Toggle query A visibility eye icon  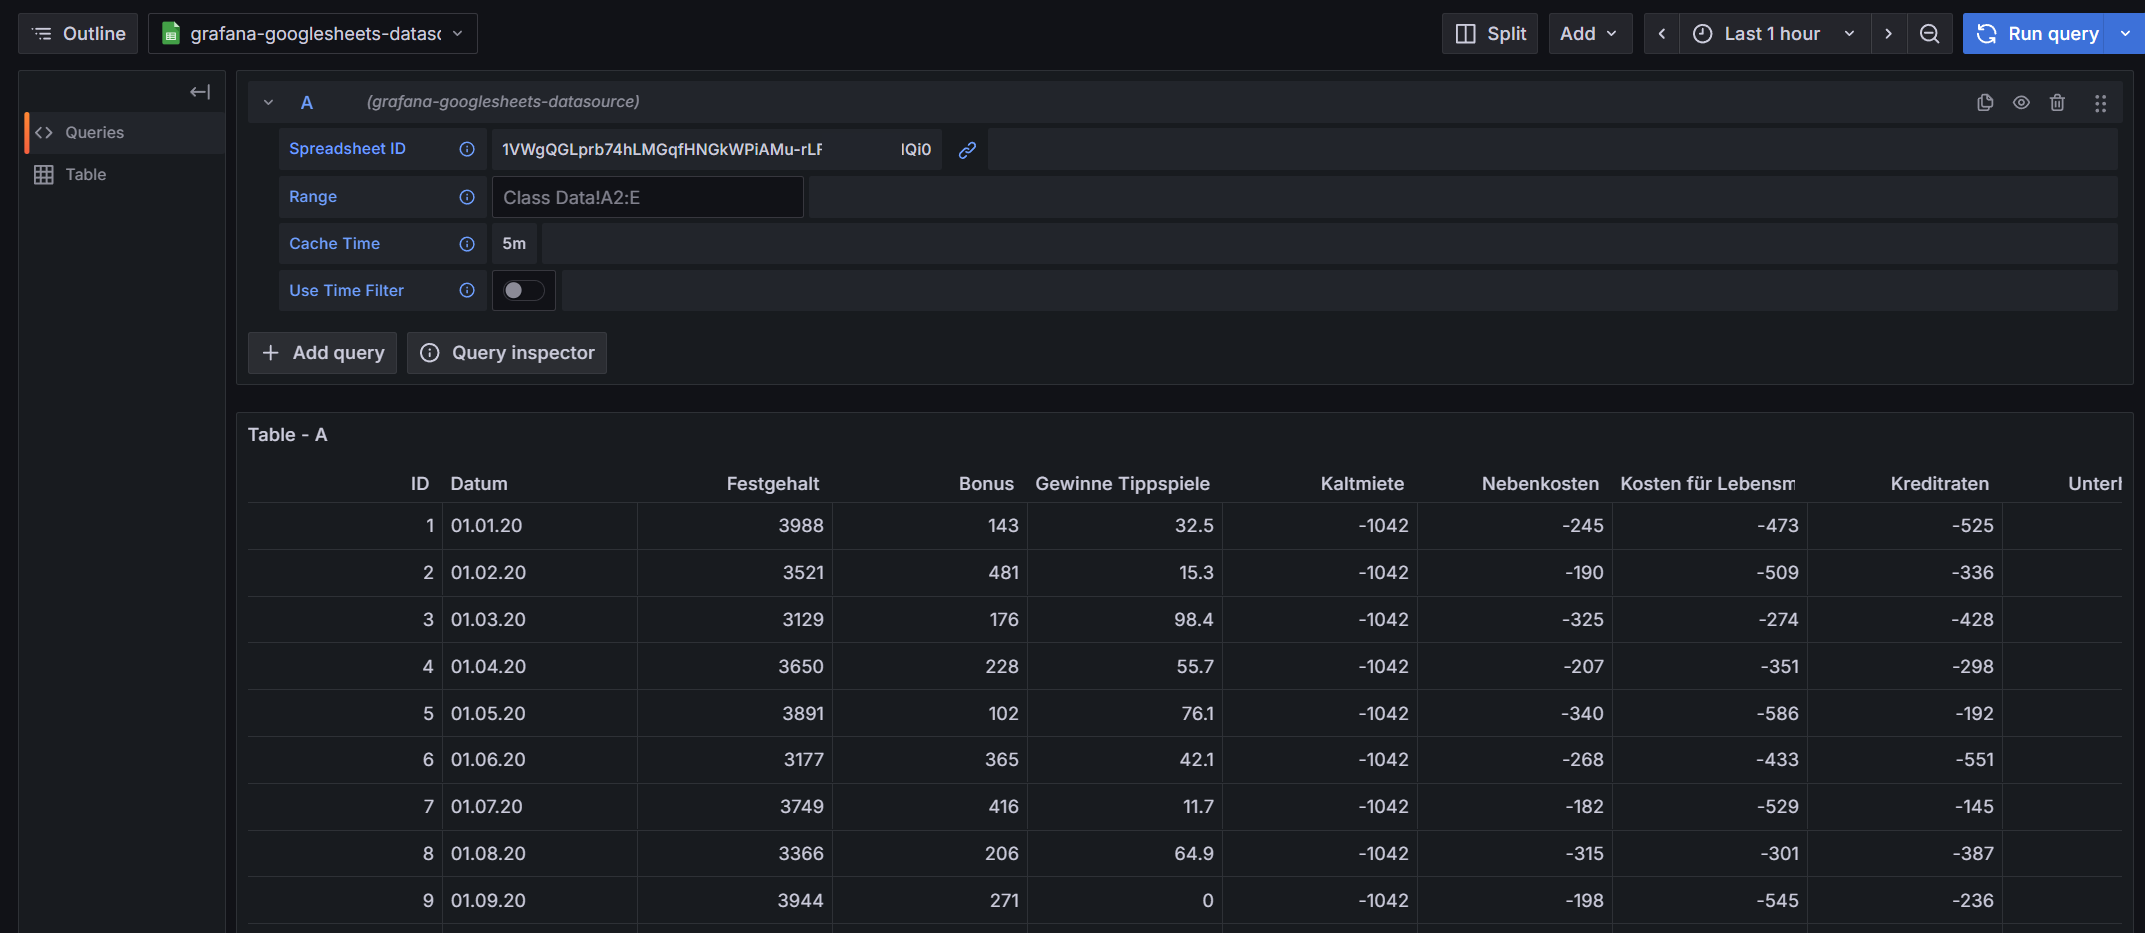(x=2021, y=102)
